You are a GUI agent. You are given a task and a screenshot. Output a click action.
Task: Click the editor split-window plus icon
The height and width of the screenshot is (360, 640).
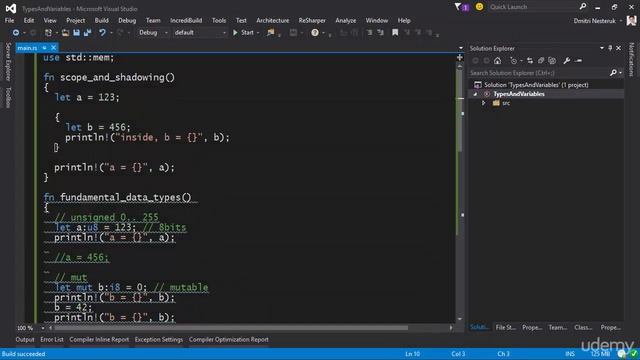pos(460,58)
